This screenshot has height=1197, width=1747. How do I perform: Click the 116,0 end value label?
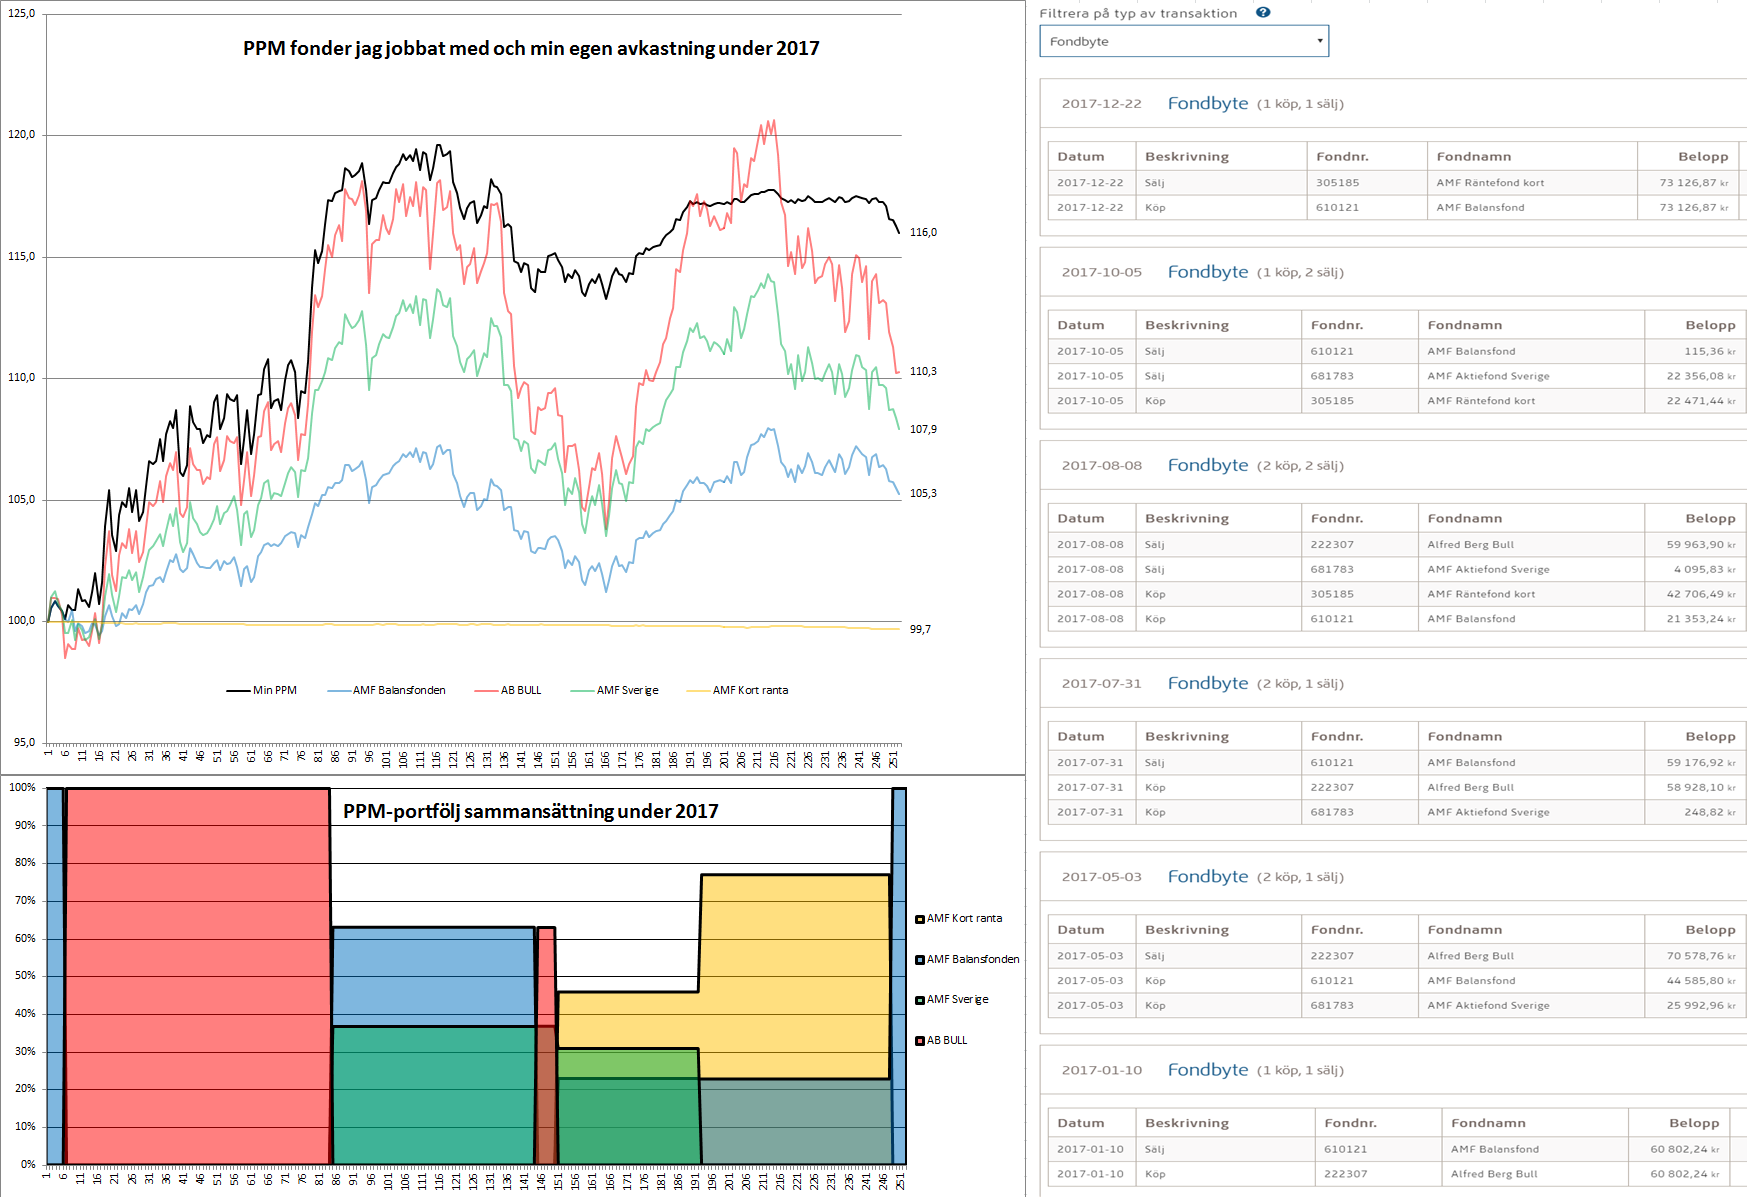(x=923, y=232)
